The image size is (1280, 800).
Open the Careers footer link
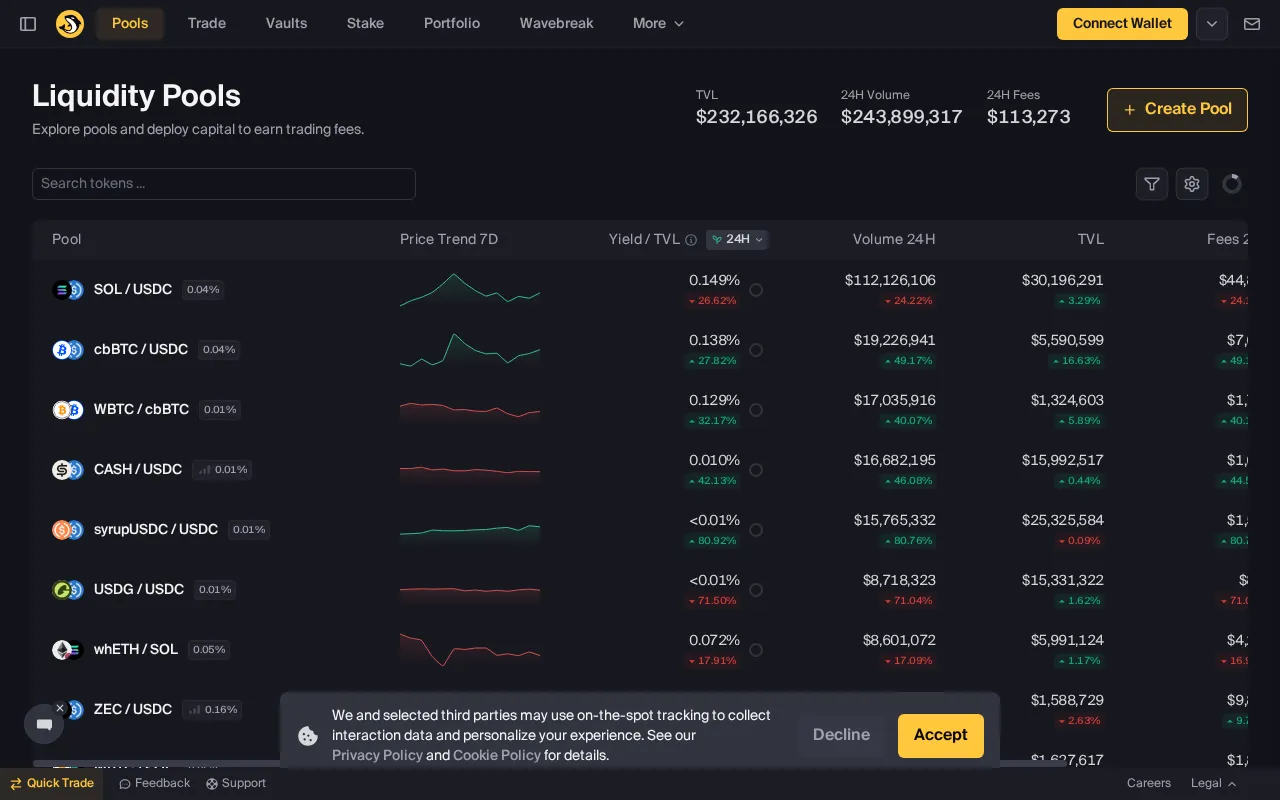1149,784
